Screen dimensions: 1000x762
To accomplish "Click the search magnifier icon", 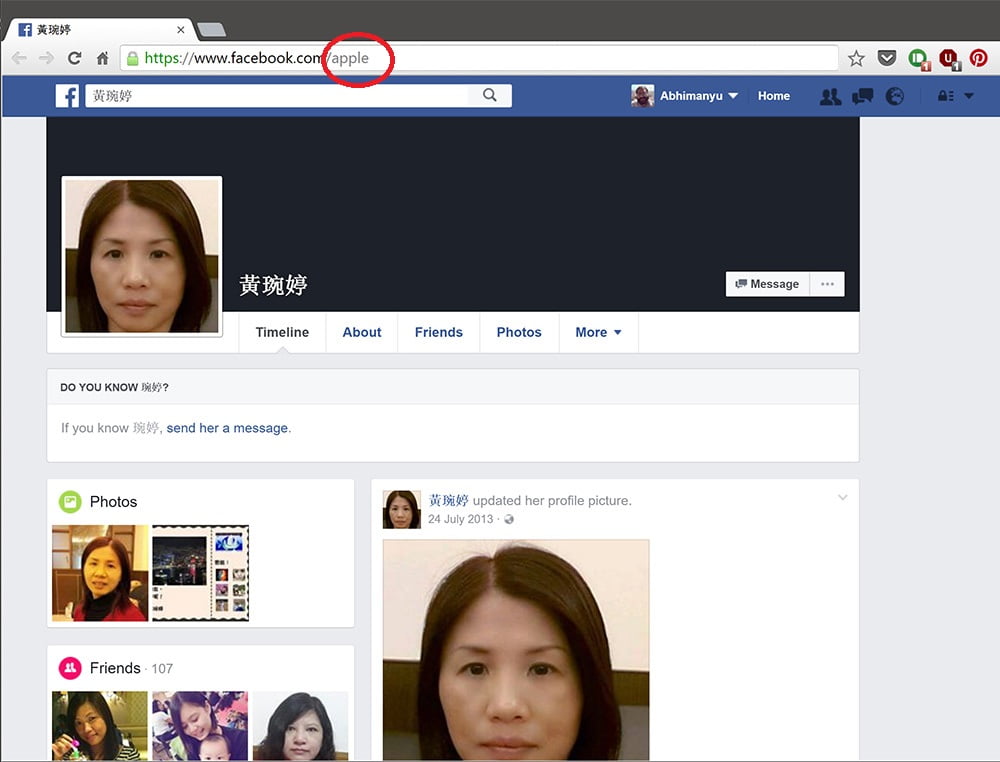I will 489,95.
